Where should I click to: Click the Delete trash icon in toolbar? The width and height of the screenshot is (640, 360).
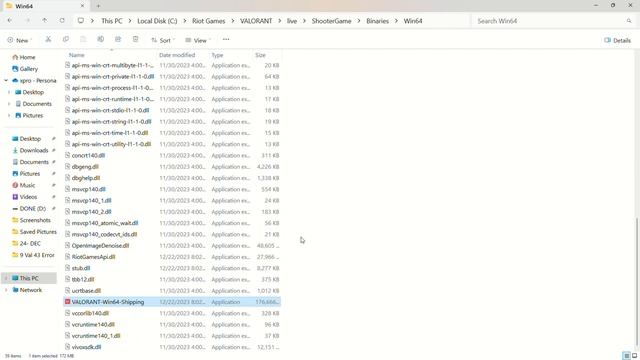[136, 40]
